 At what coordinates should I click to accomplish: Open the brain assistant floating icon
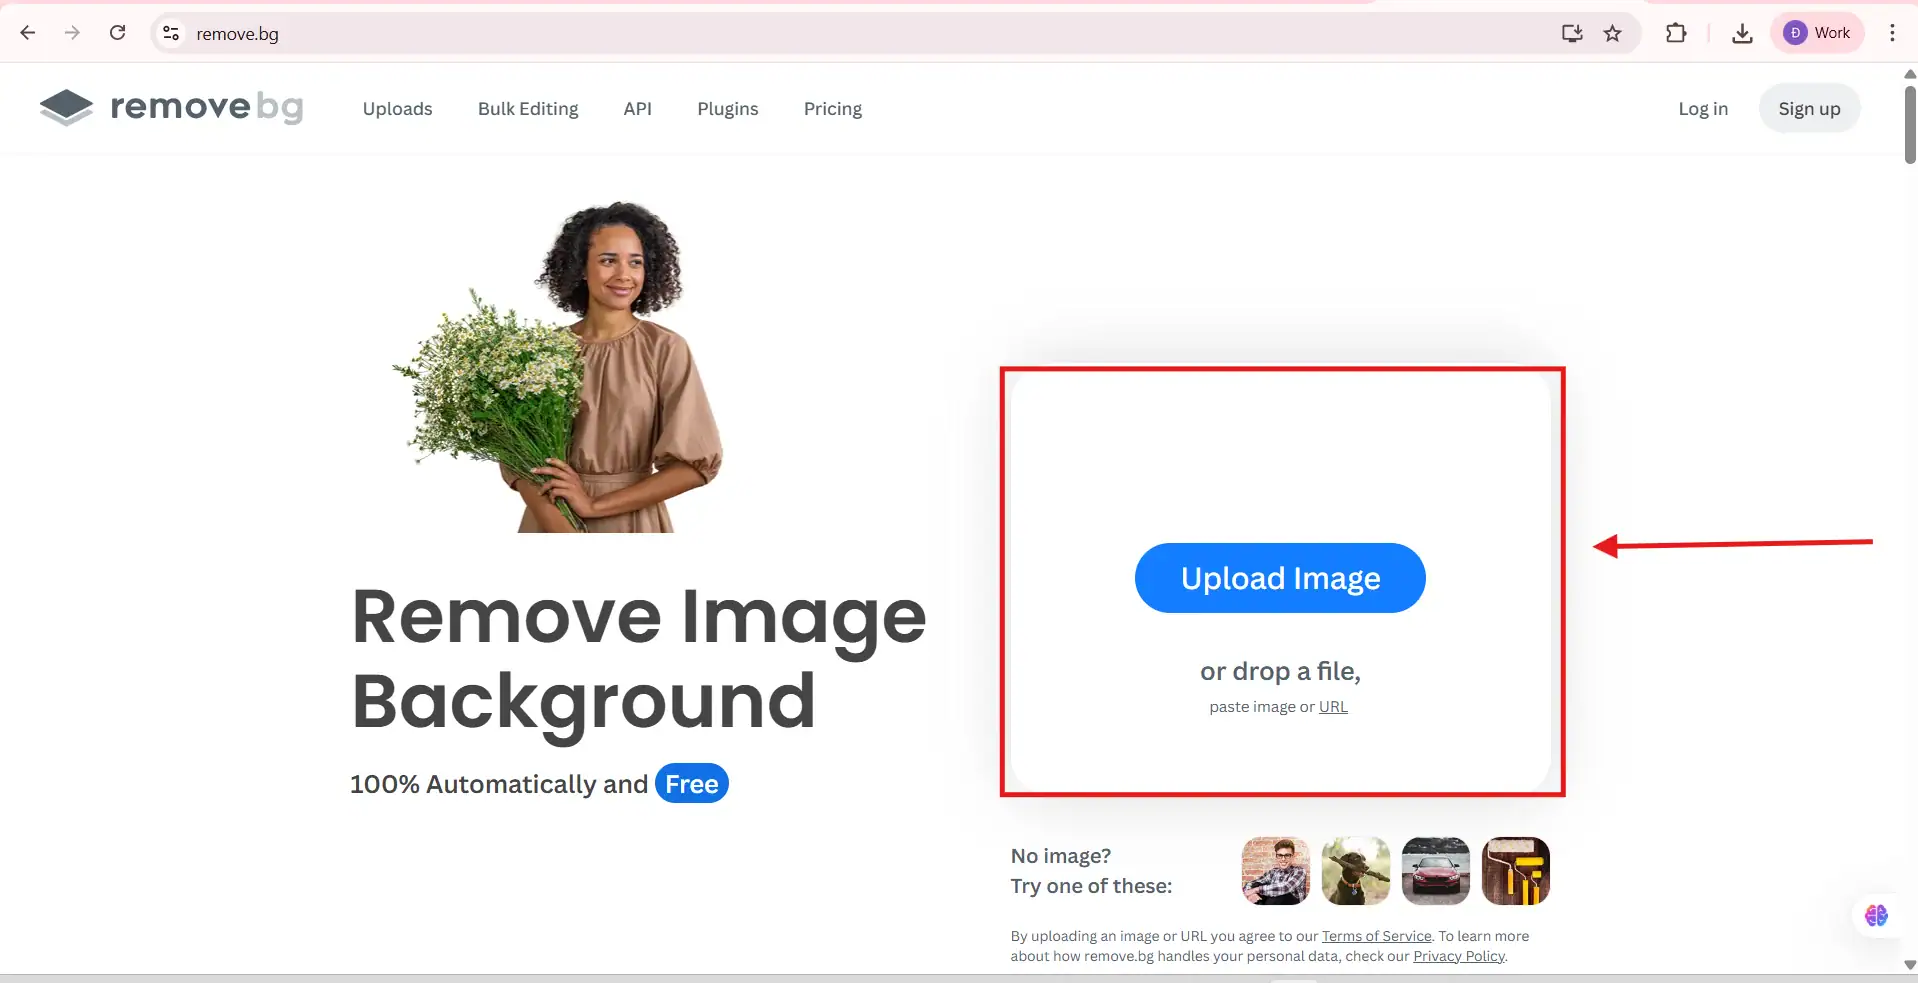tap(1876, 915)
